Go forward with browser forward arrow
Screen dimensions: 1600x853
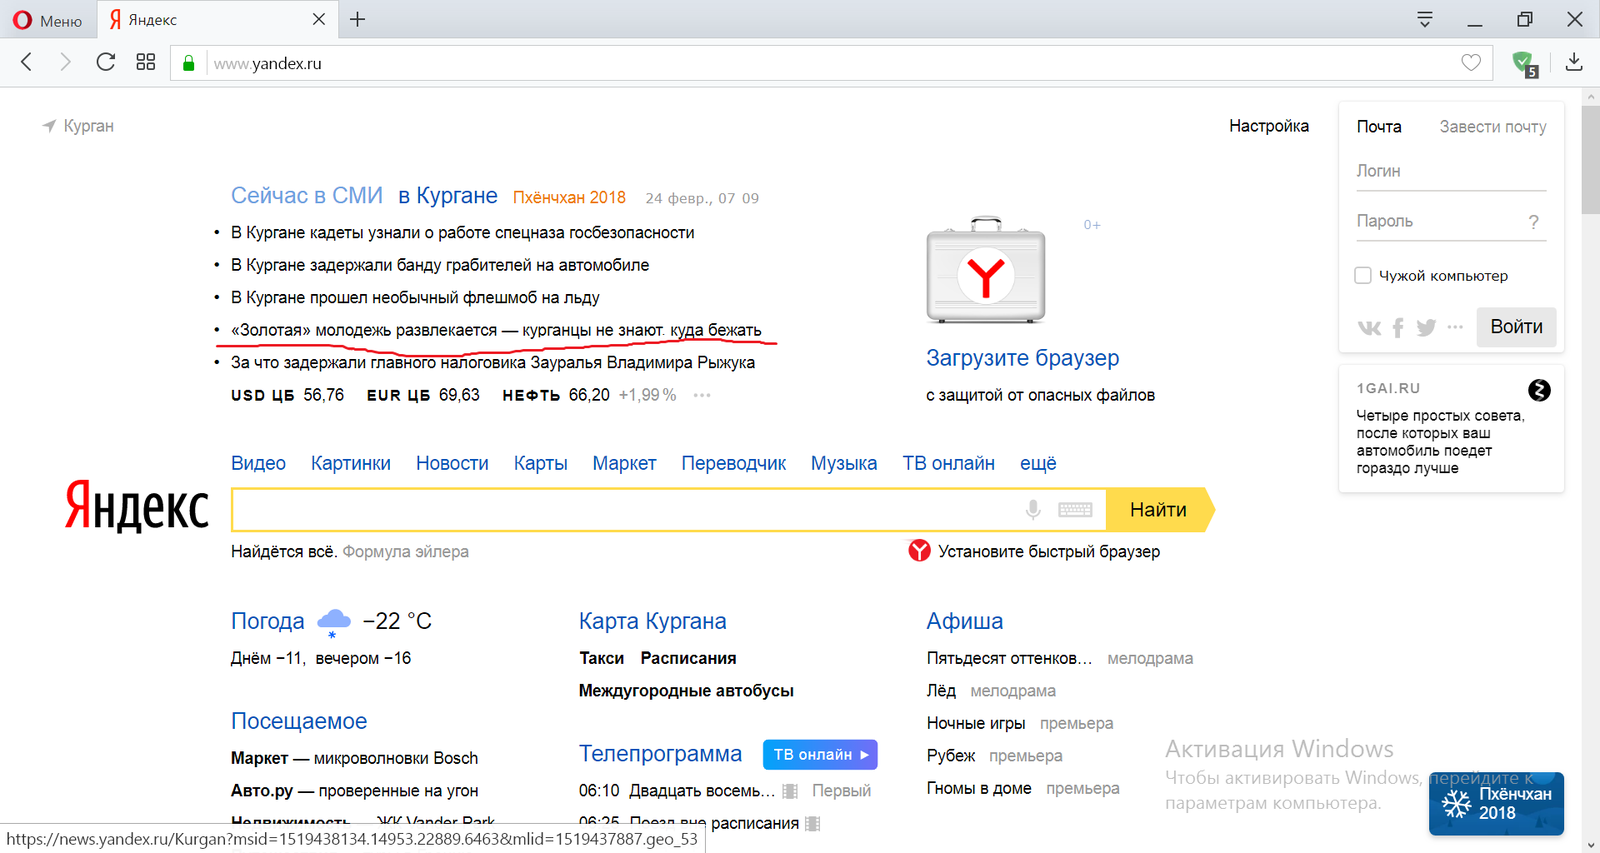tap(65, 62)
